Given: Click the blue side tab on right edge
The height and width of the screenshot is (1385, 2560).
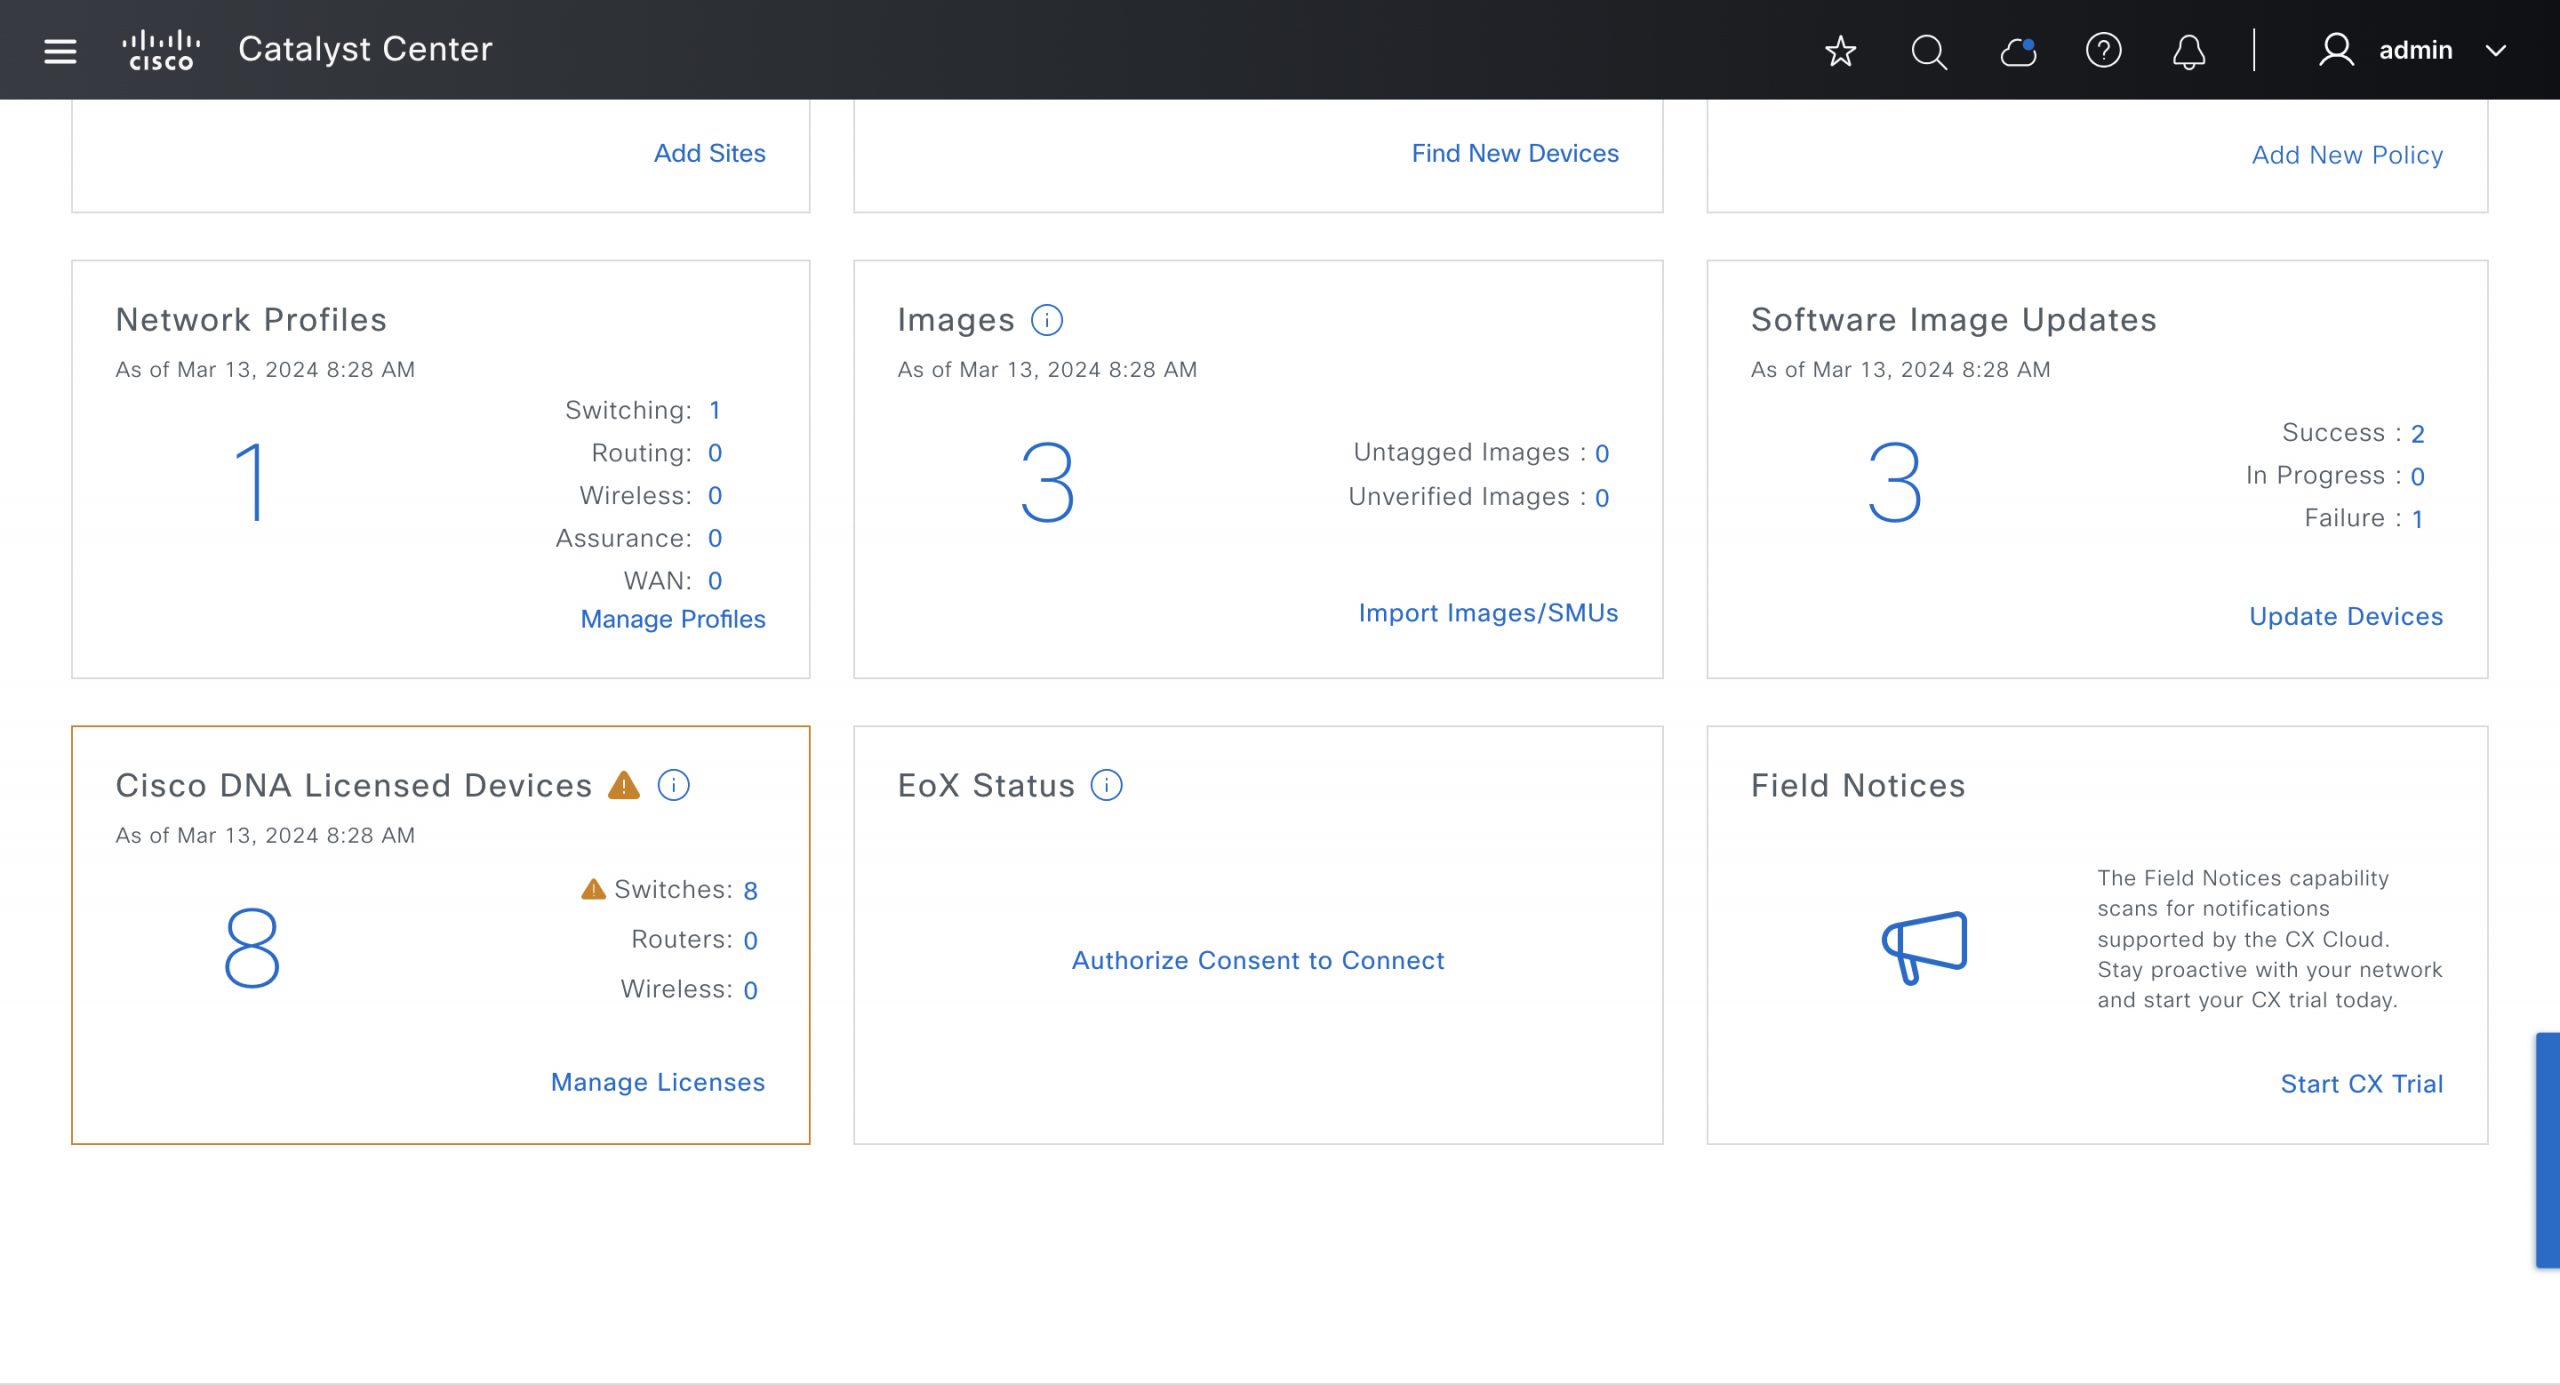Looking at the screenshot, I should tap(2547, 1150).
